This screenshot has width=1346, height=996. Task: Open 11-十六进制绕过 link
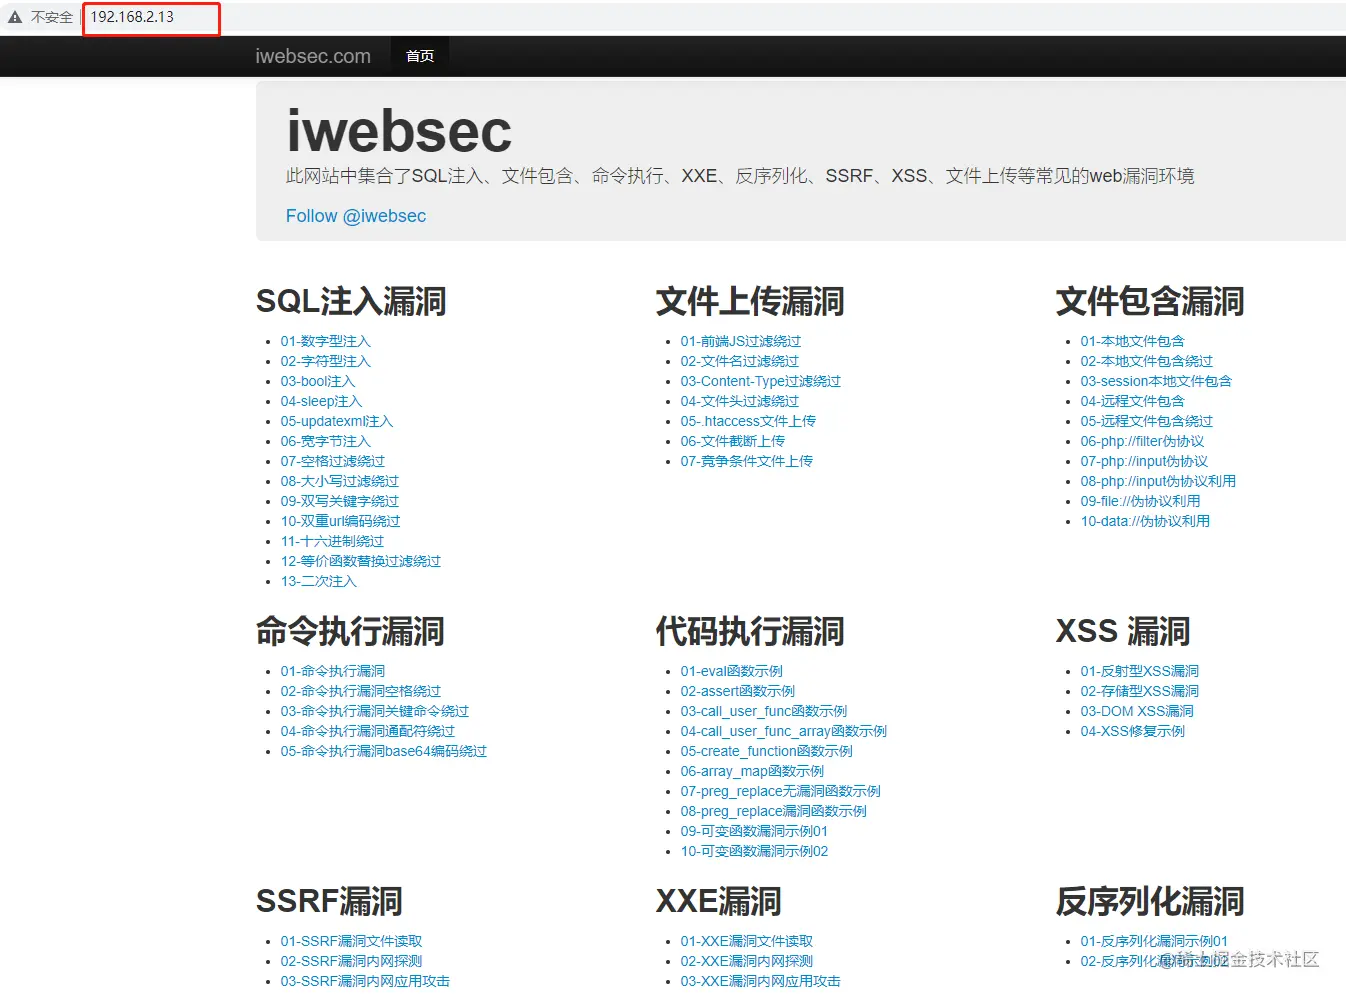coord(333,541)
